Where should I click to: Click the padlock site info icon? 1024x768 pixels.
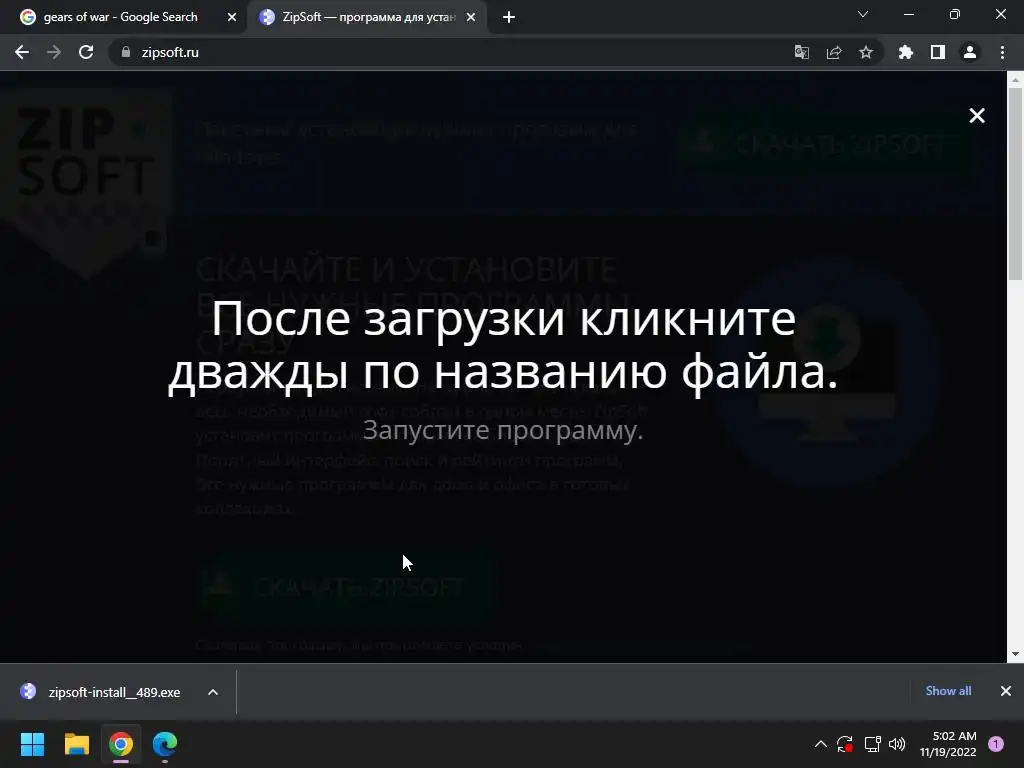[126, 52]
